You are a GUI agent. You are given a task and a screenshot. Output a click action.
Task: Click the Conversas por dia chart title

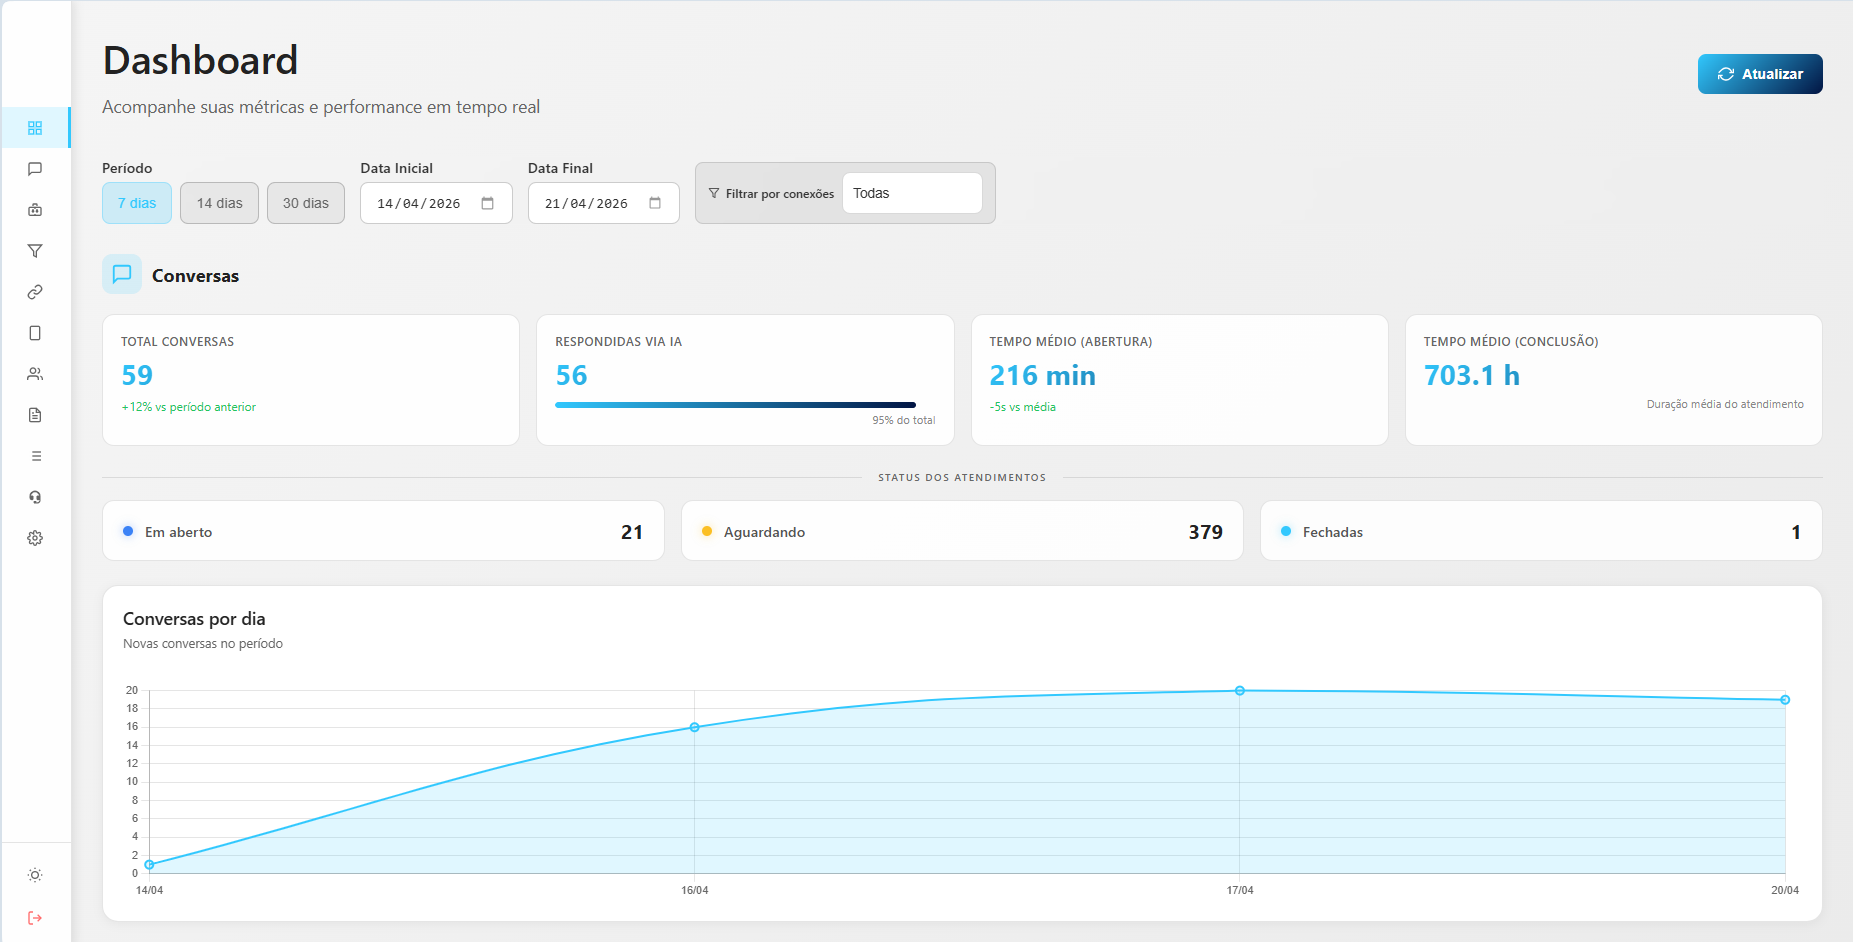point(194,619)
